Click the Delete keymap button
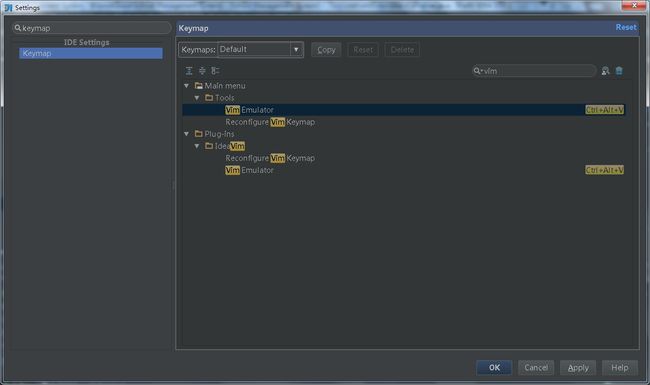650x385 pixels. [402, 50]
